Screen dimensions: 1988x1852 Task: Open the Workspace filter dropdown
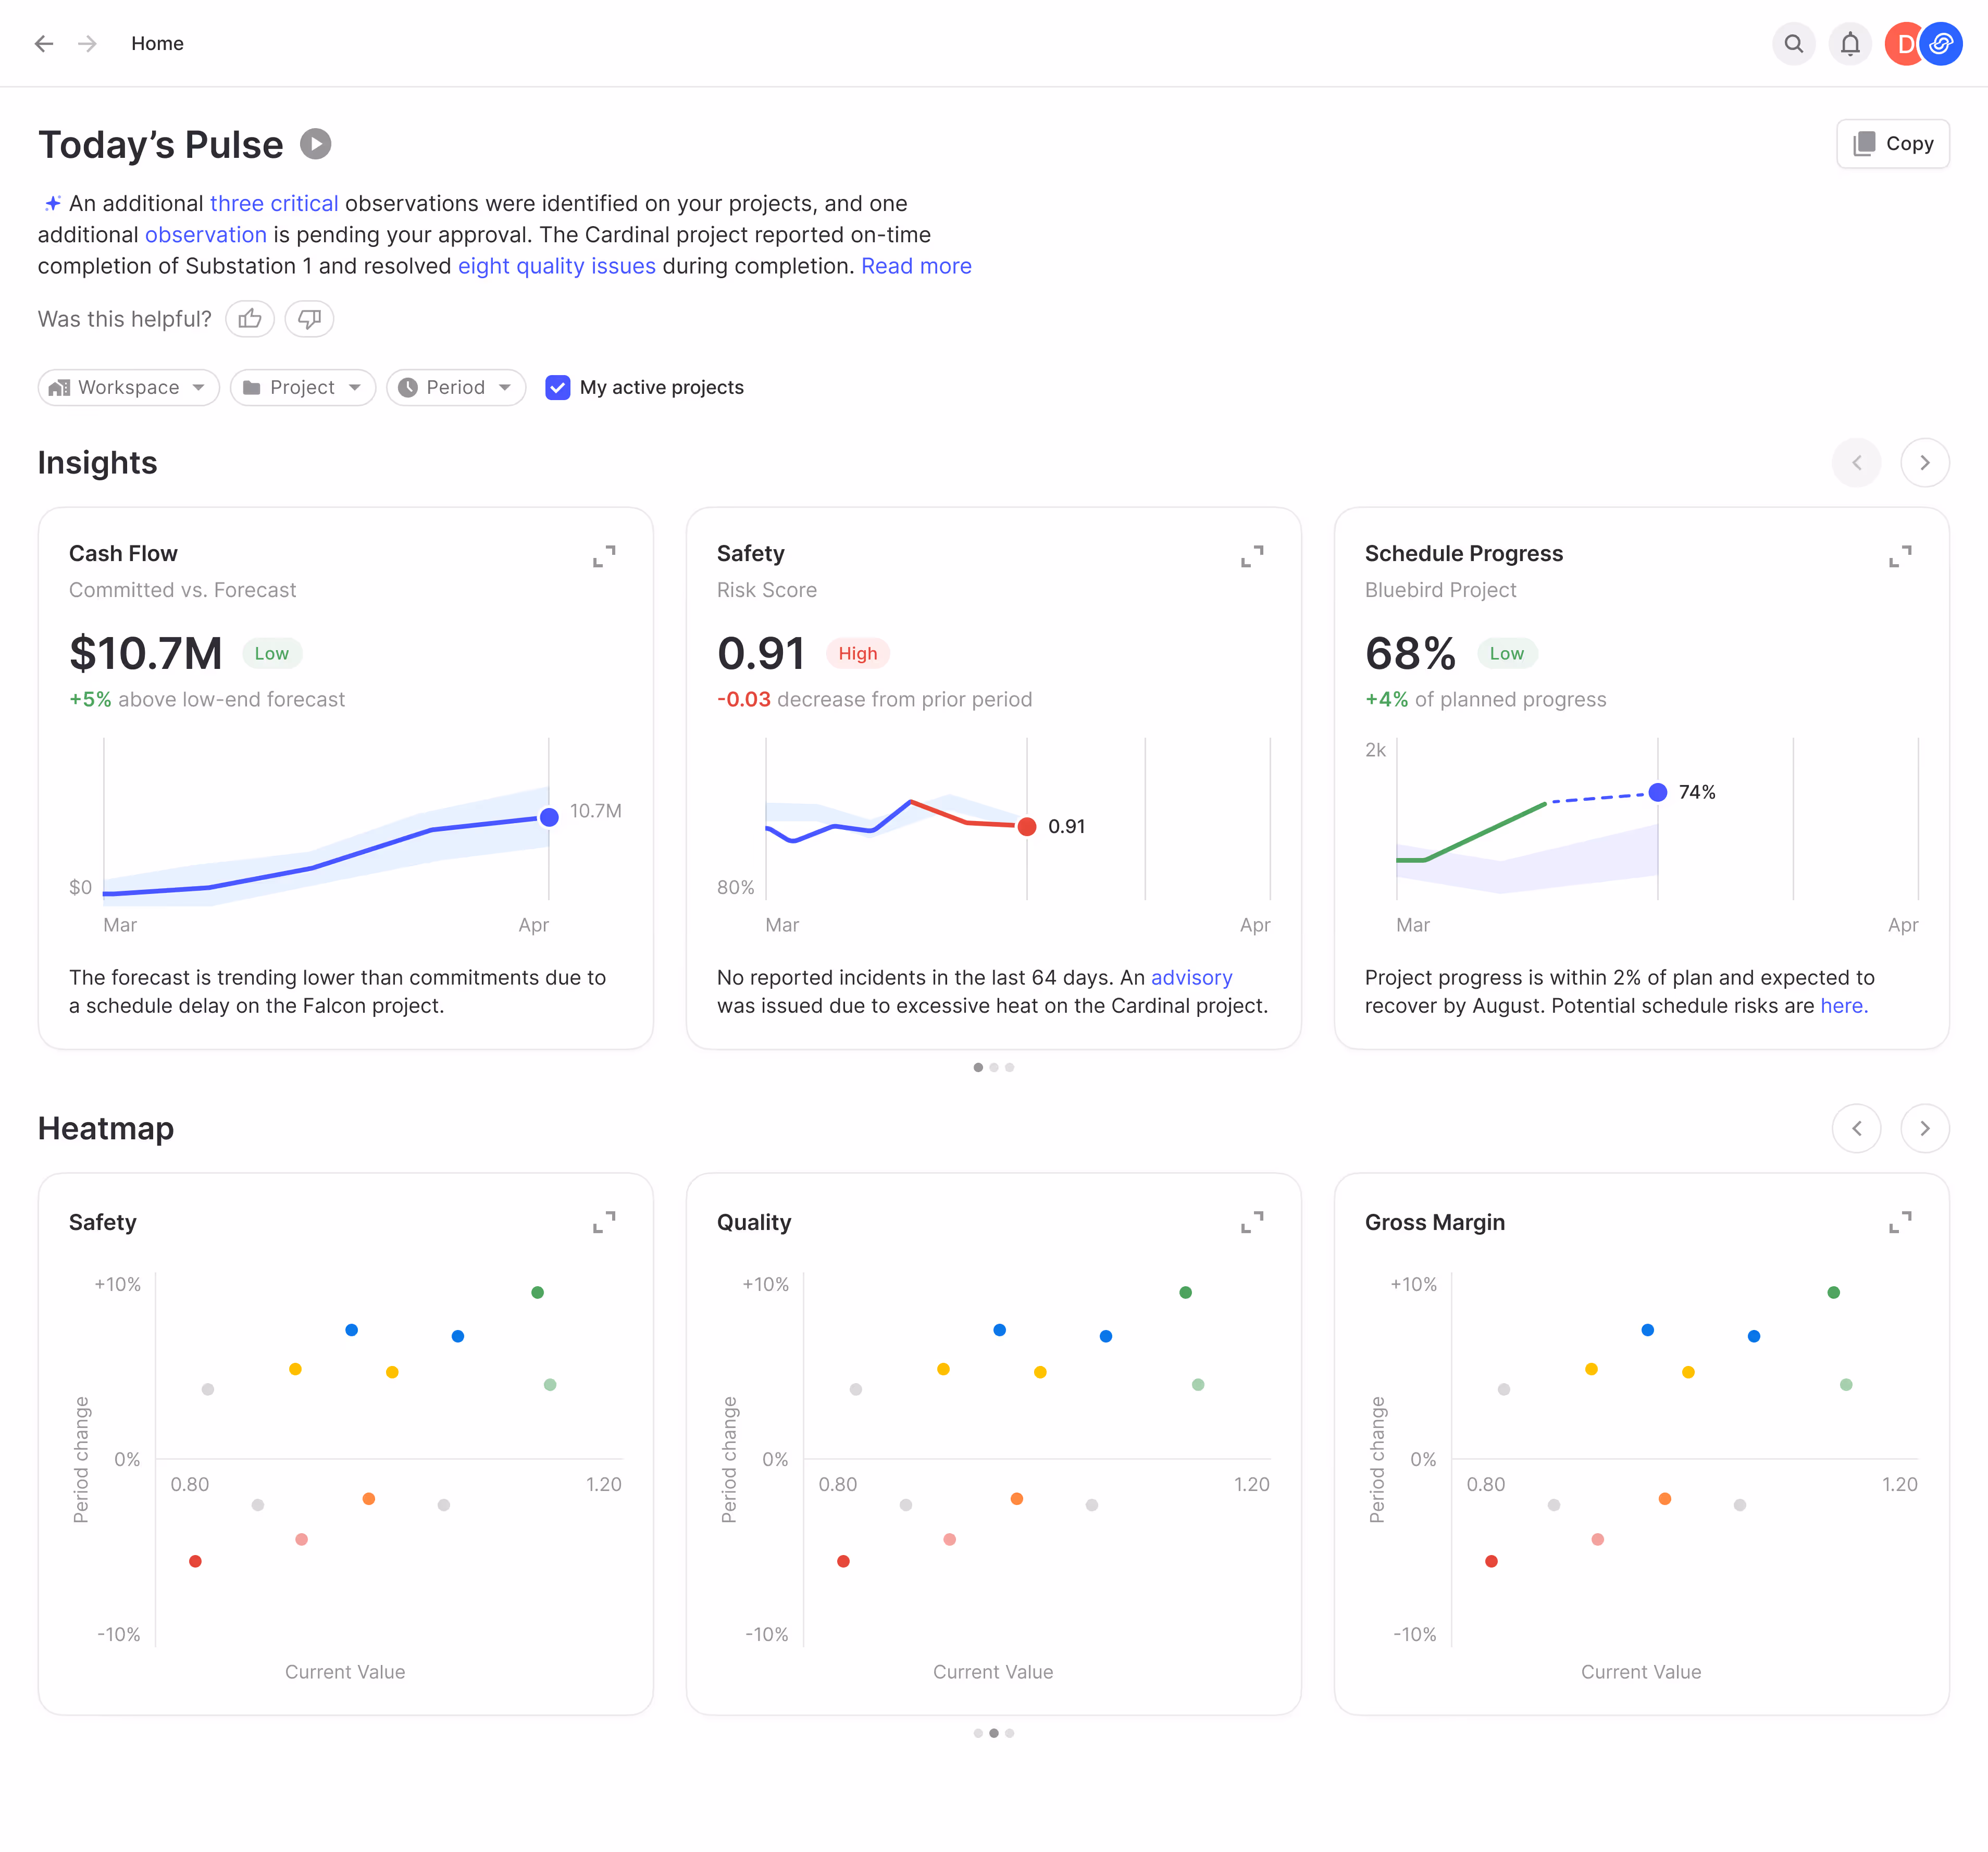click(x=129, y=387)
